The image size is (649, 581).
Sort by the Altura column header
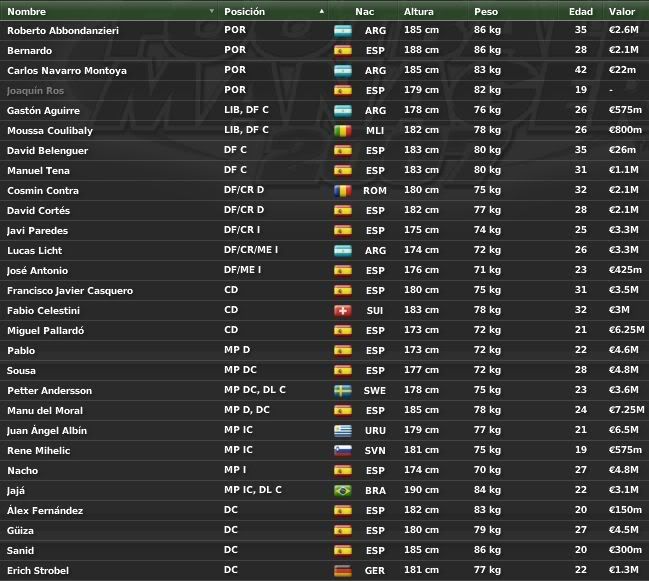[418, 12]
